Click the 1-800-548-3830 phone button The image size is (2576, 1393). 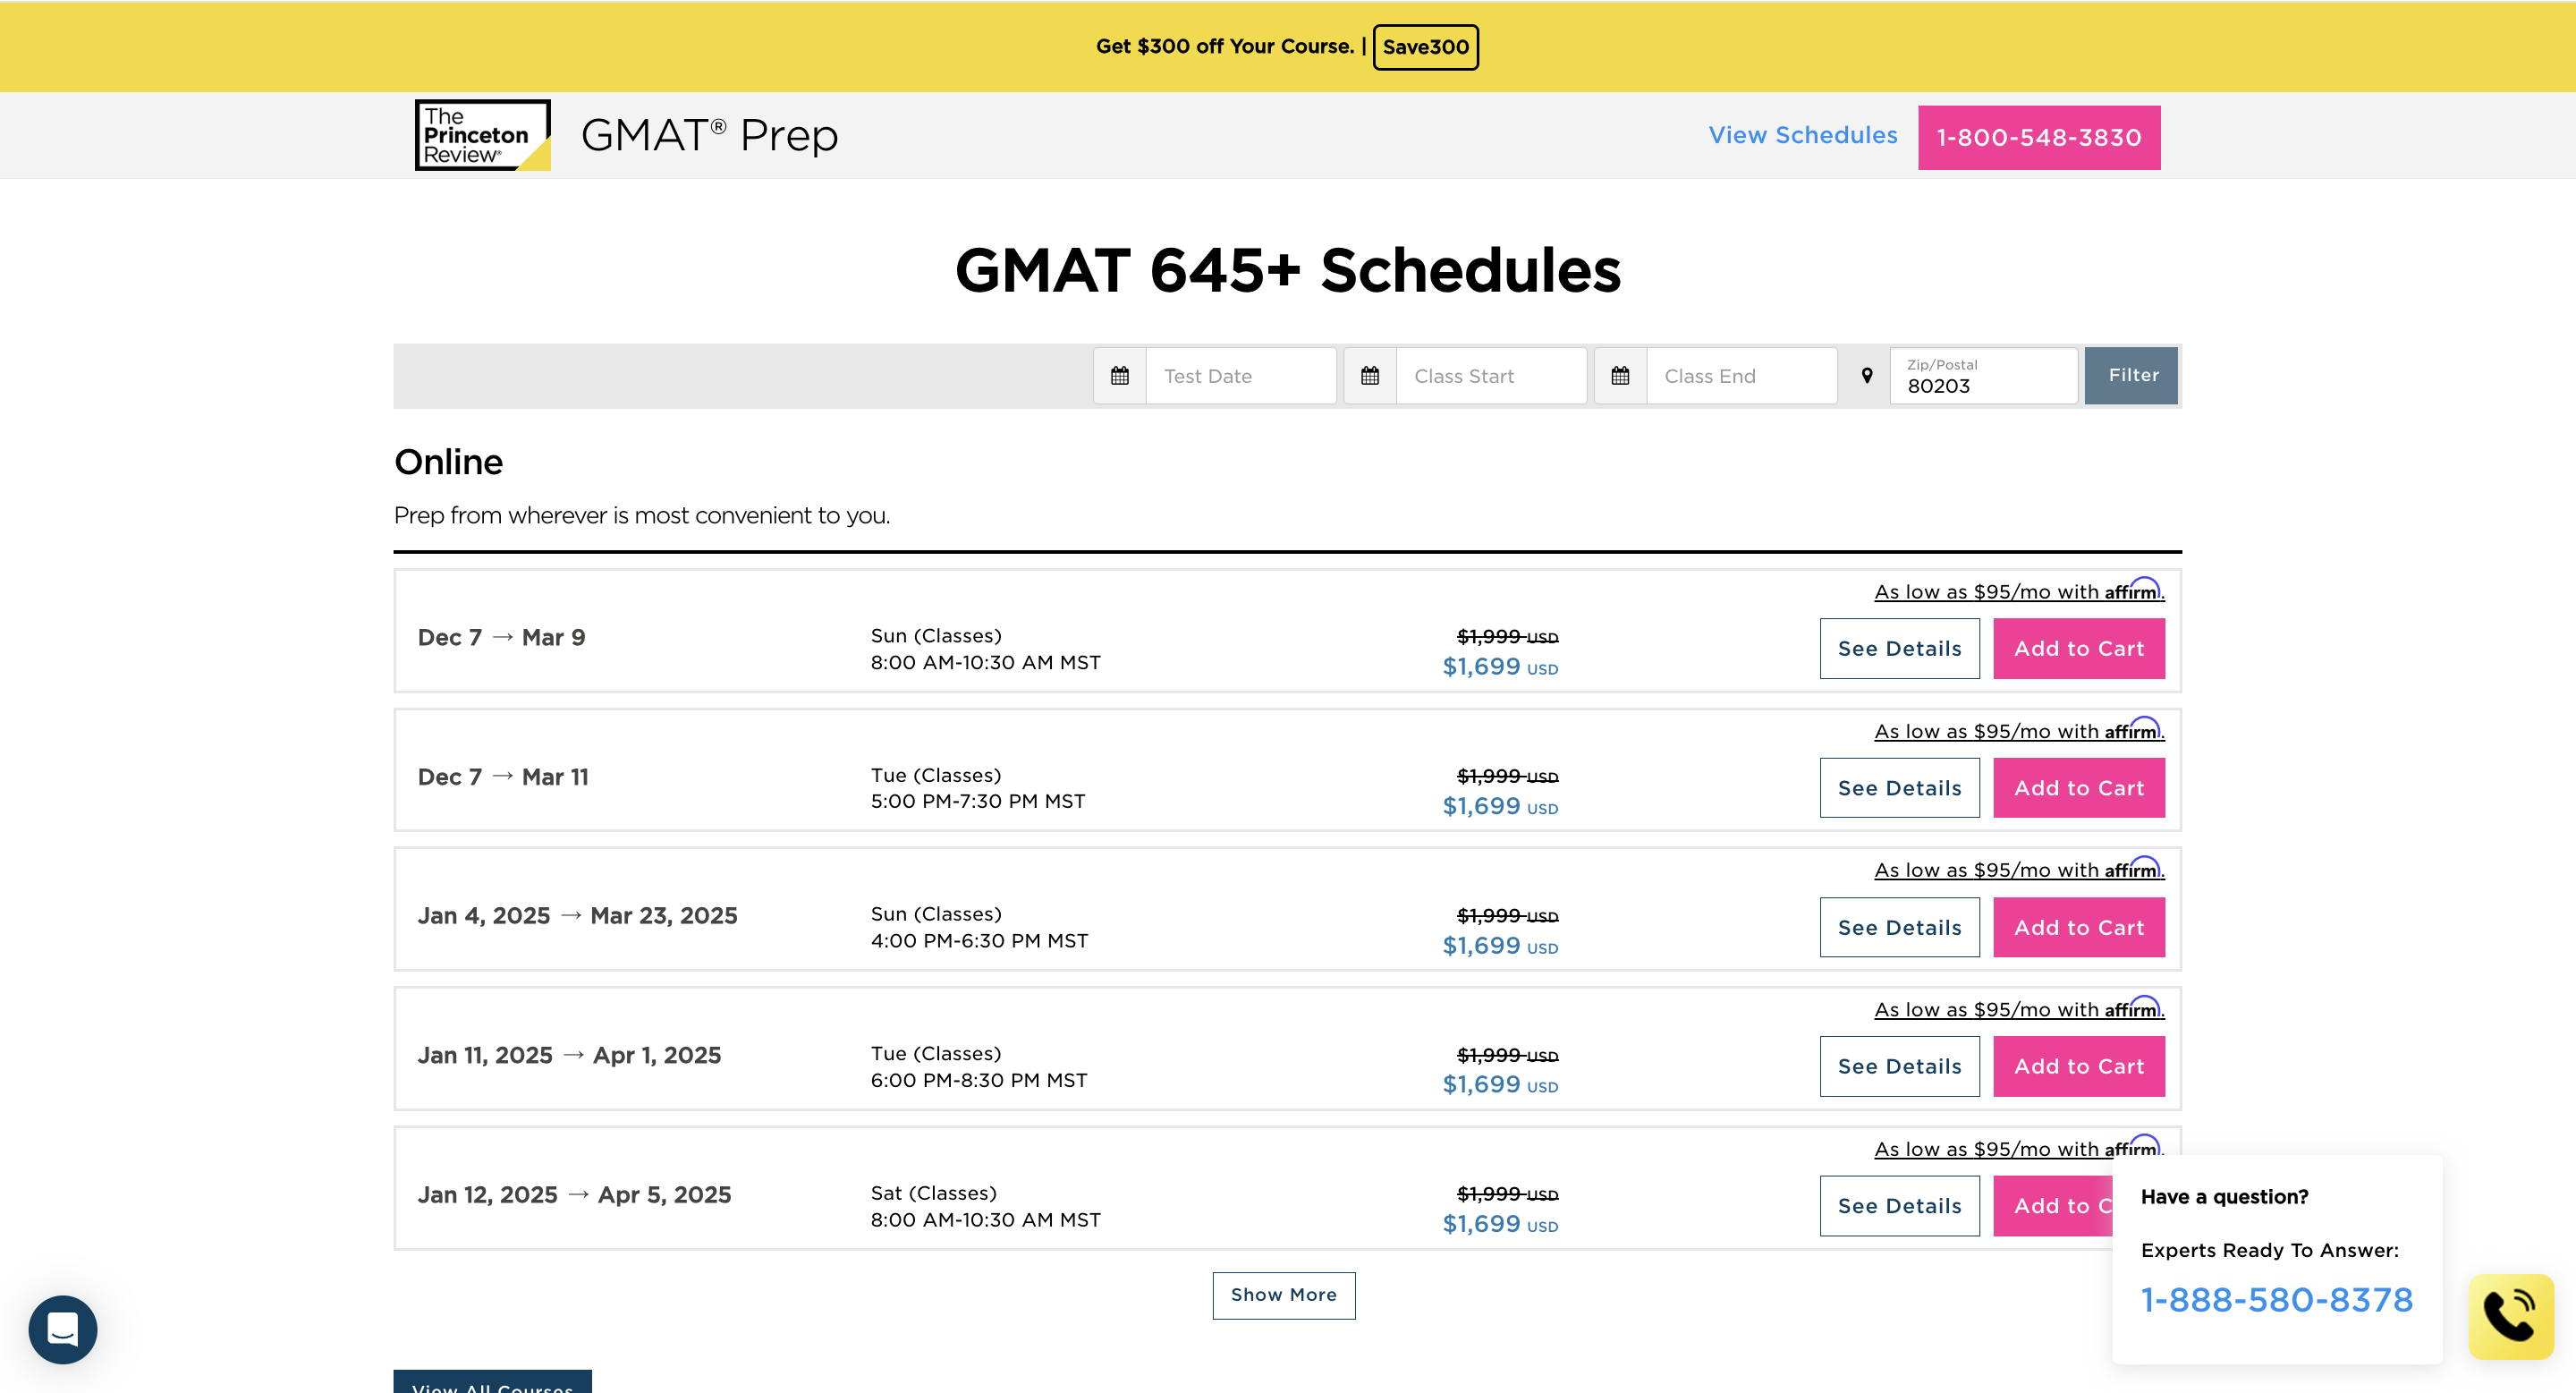[2038, 138]
